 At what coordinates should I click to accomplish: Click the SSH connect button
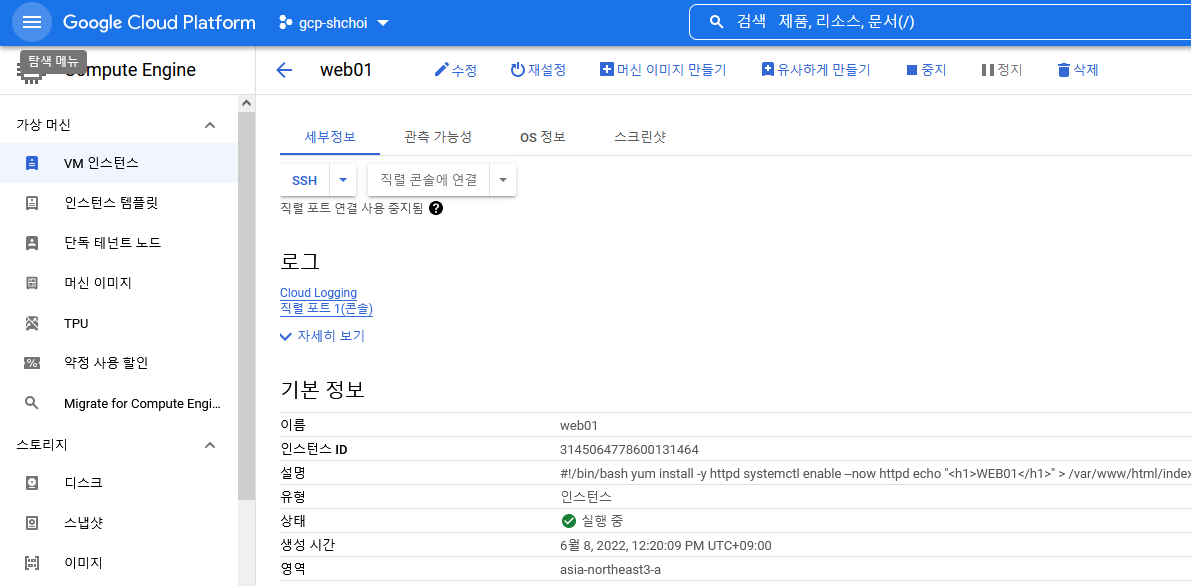coord(305,181)
